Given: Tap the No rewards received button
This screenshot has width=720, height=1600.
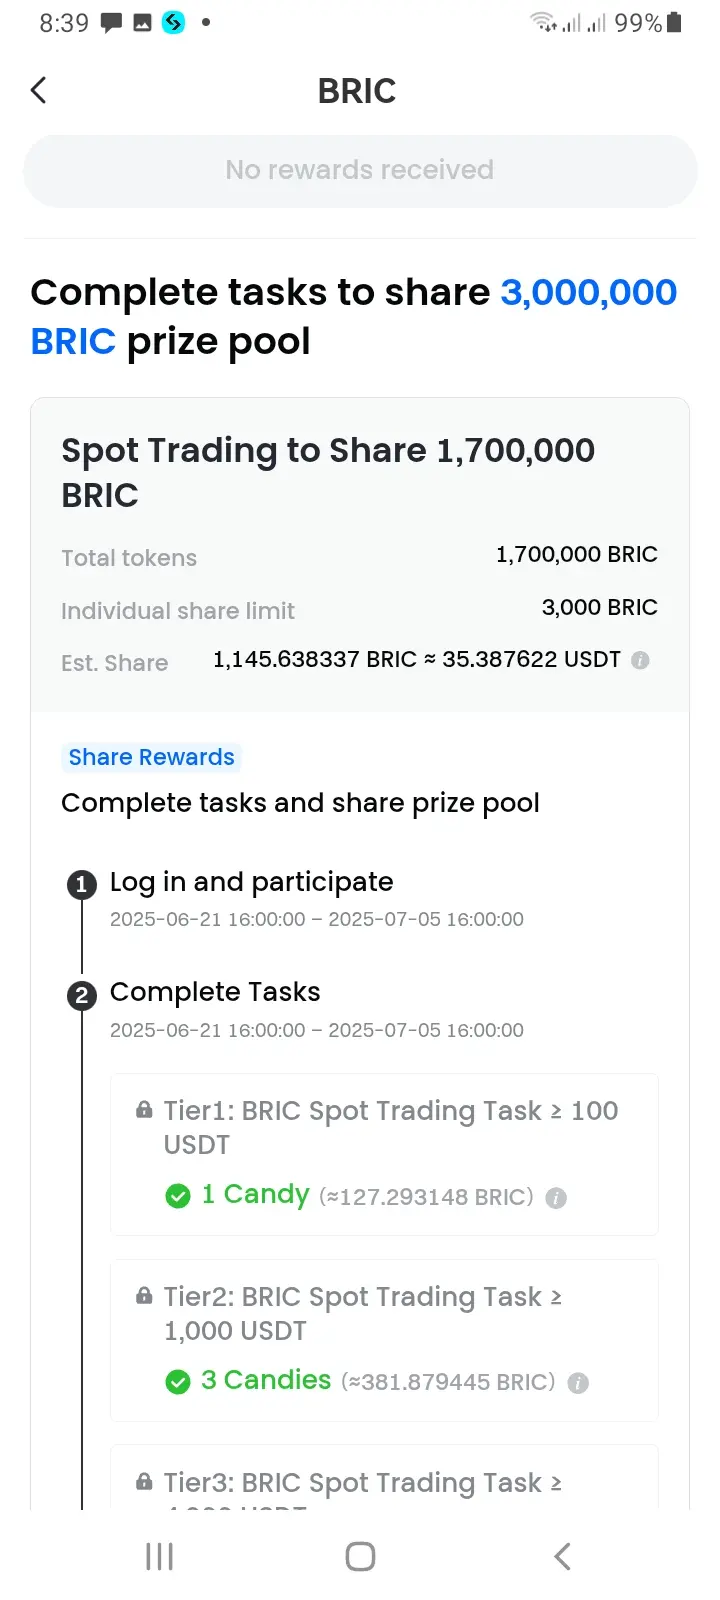Looking at the screenshot, I should click(360, 170).
